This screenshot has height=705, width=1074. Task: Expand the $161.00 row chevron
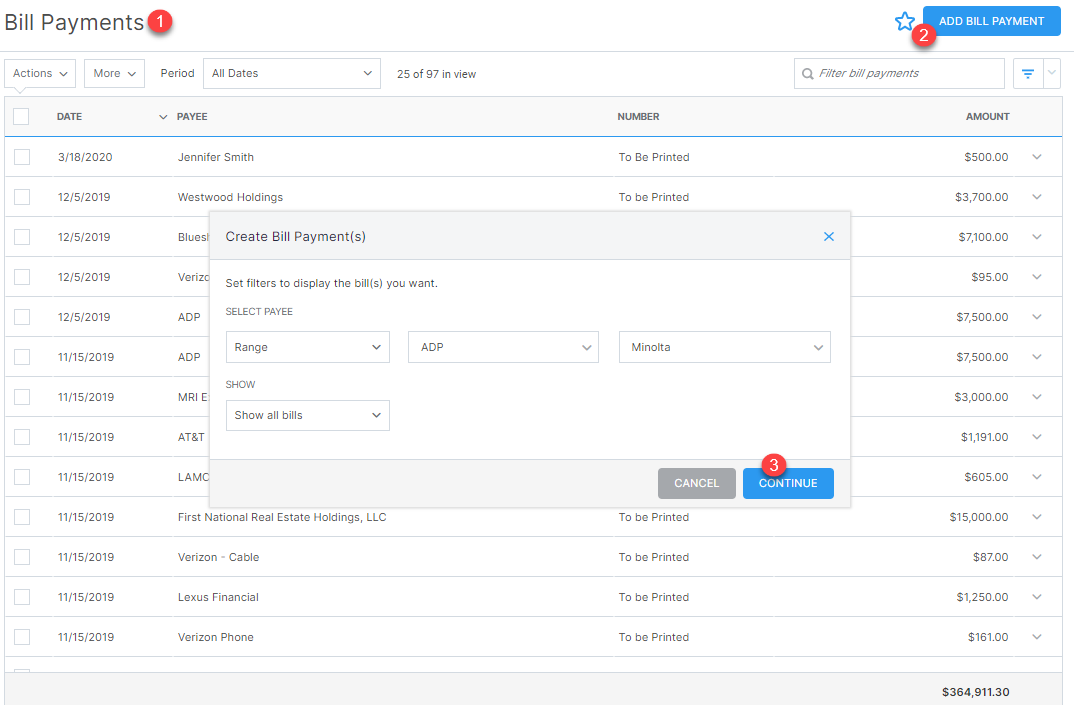coord(1037,637)
